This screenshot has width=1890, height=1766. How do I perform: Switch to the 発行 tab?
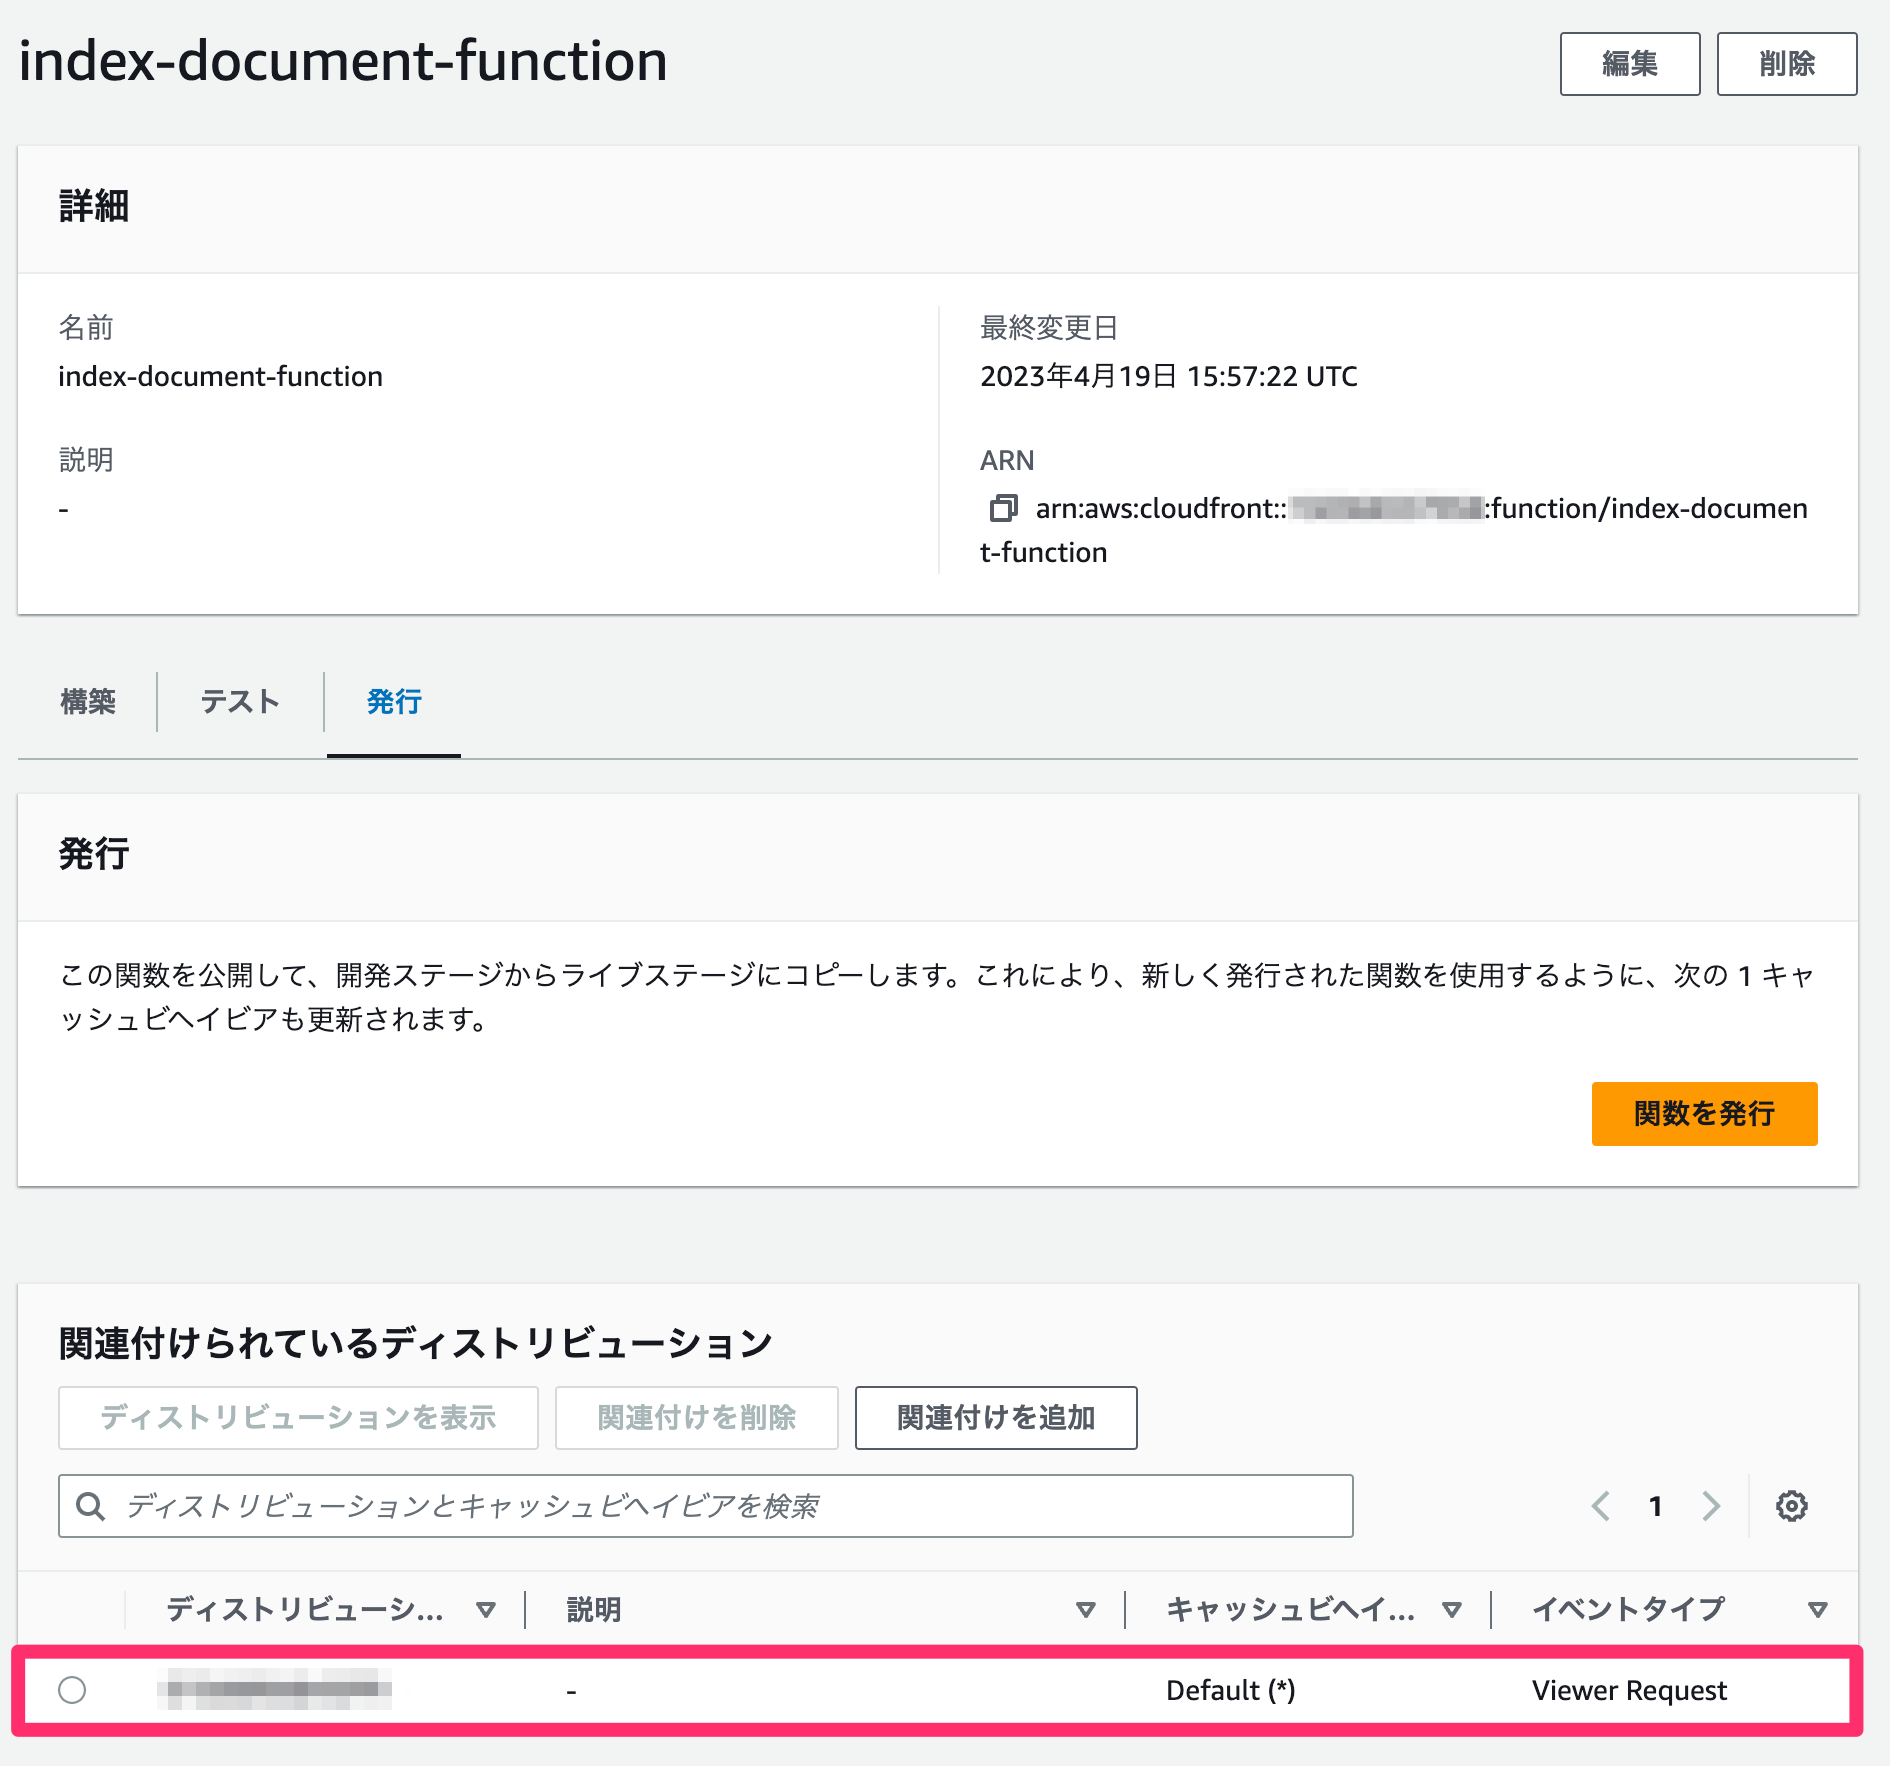[393, 702]
